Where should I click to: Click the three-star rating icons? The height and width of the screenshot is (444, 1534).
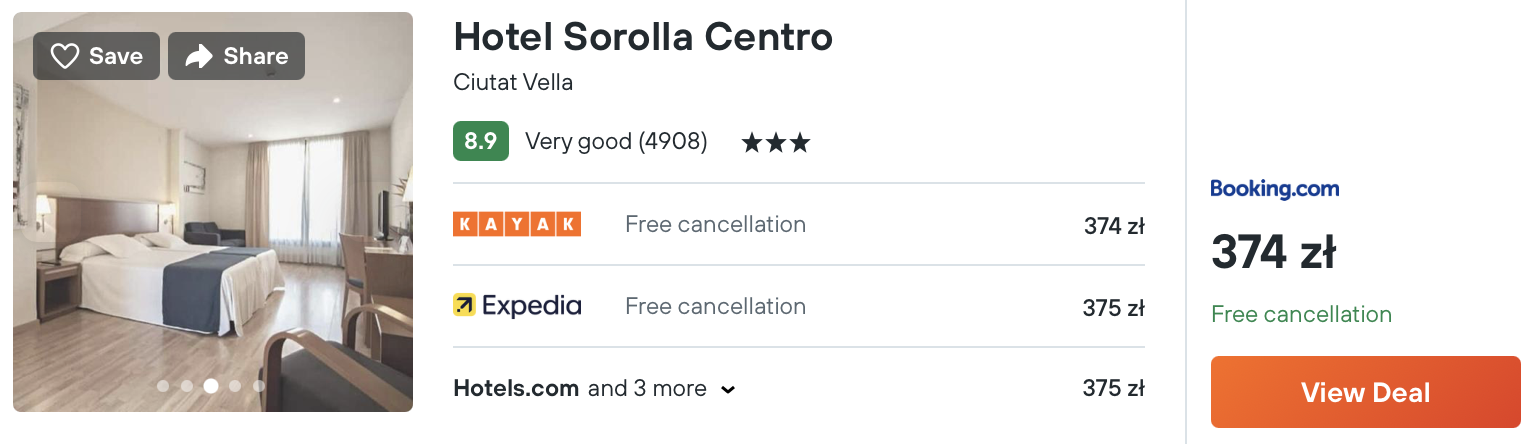pos(775,143)
